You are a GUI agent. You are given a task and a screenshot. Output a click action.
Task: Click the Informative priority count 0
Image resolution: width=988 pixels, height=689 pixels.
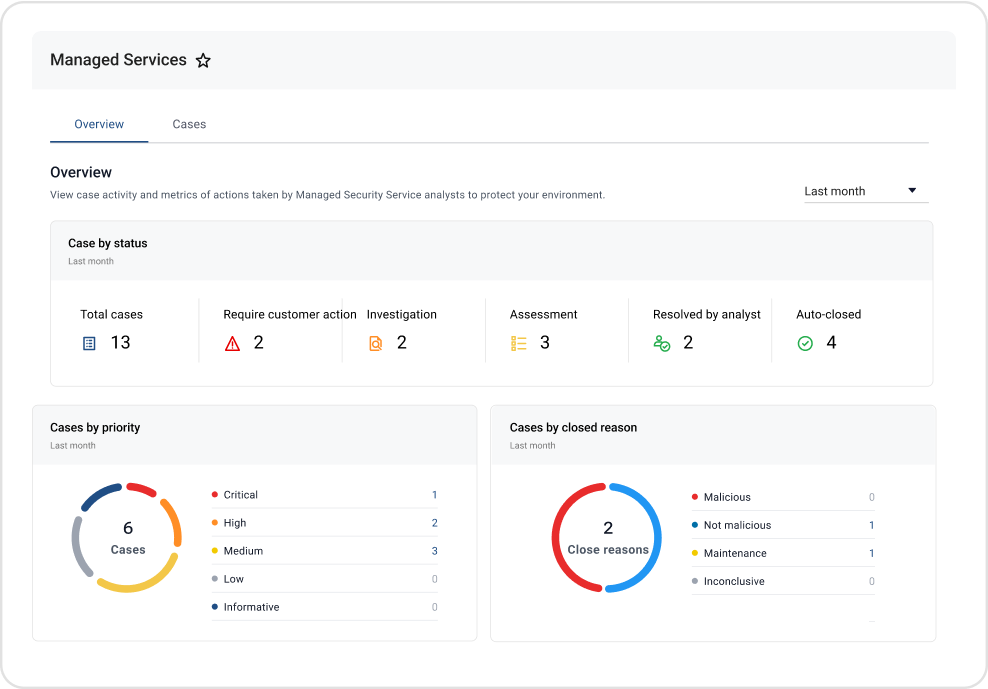point(434,607)
